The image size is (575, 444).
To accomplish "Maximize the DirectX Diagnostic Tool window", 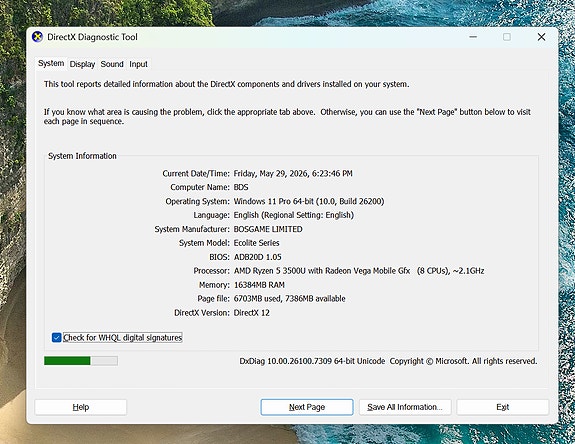I will (507, 37).
